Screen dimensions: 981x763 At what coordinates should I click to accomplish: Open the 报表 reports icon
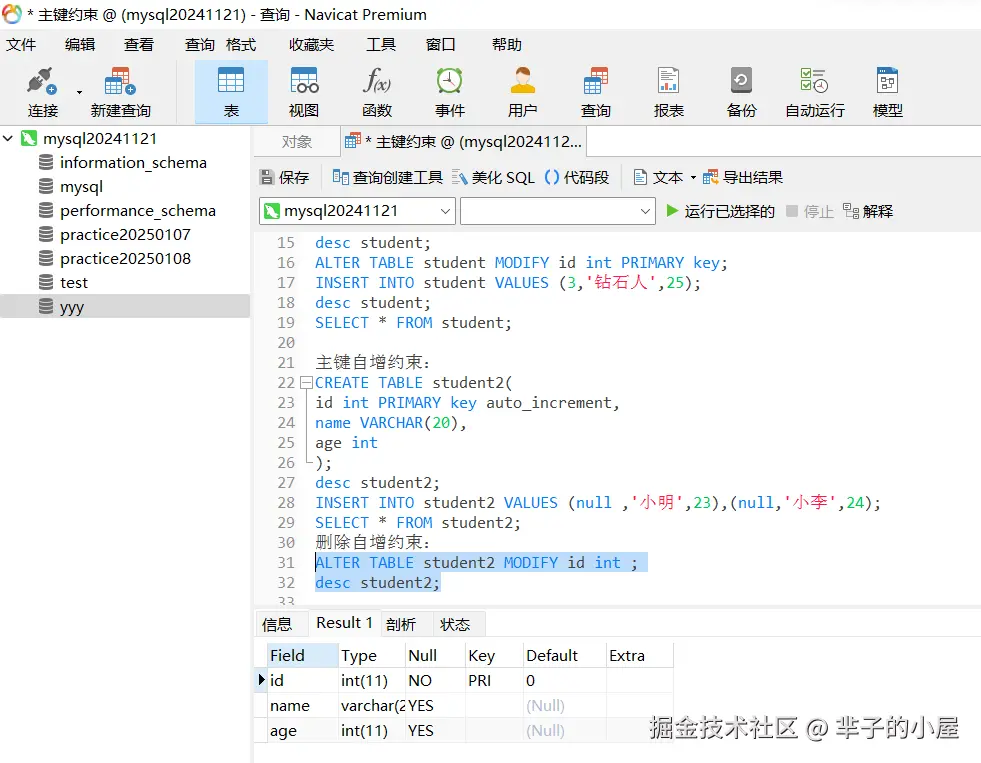tap(669, 93)
